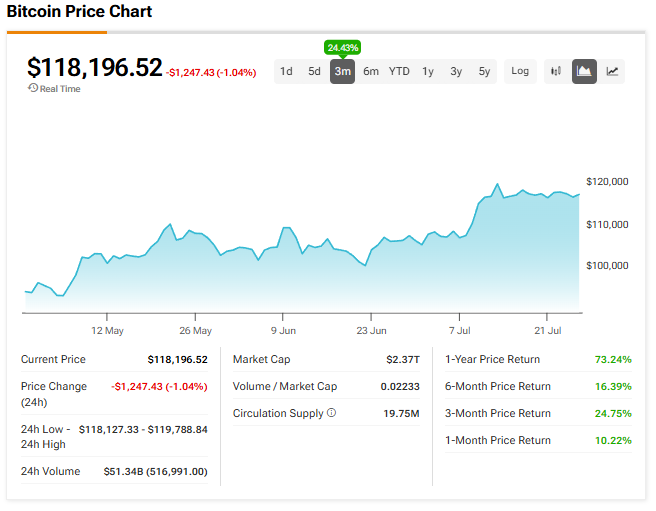Click the 24.43% return badge
This screenshot has width=656, height=511.
(x=342, y=47)
